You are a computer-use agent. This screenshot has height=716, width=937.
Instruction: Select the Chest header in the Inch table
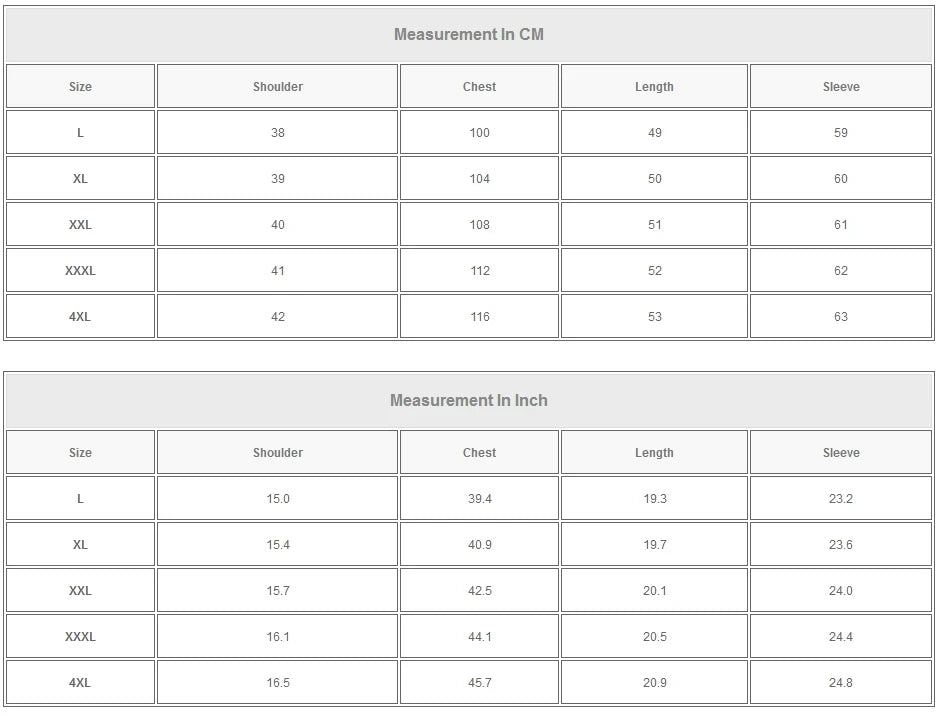[x=479, y=453]
